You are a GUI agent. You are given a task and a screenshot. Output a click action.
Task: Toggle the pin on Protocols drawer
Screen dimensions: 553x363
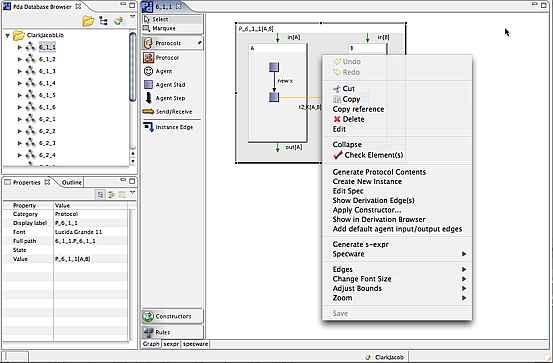tap(199, 43)
